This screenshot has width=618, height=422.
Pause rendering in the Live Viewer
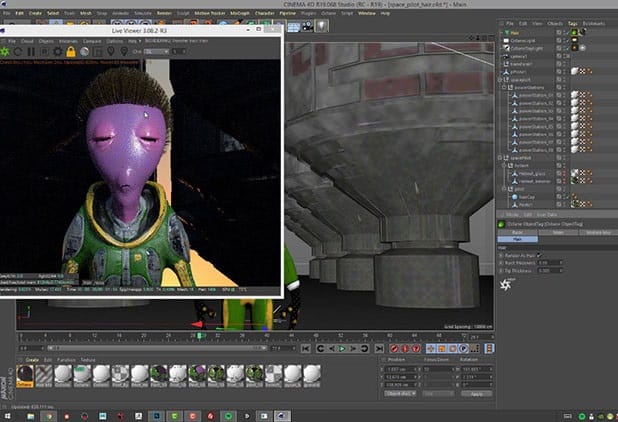click(33, 51)
